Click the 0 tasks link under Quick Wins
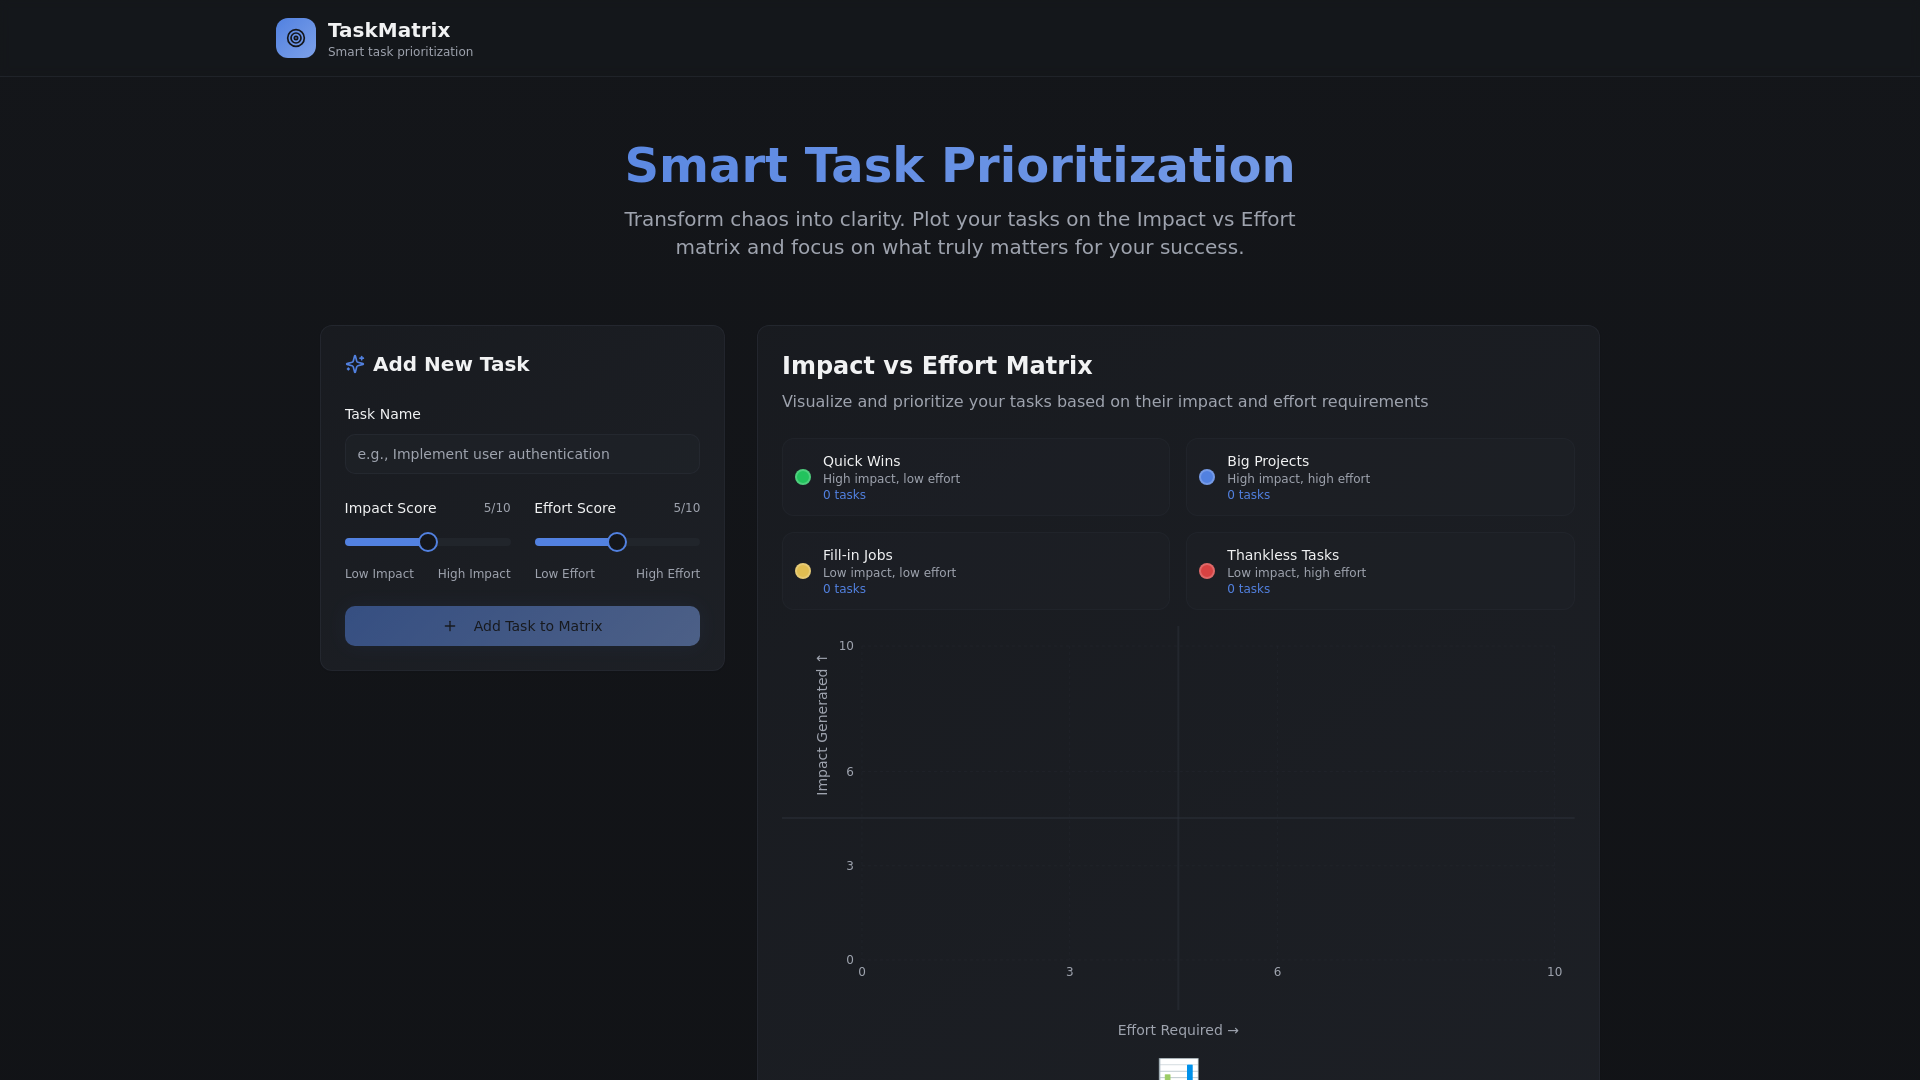The image size is (1920, 1080). (843, 495)
